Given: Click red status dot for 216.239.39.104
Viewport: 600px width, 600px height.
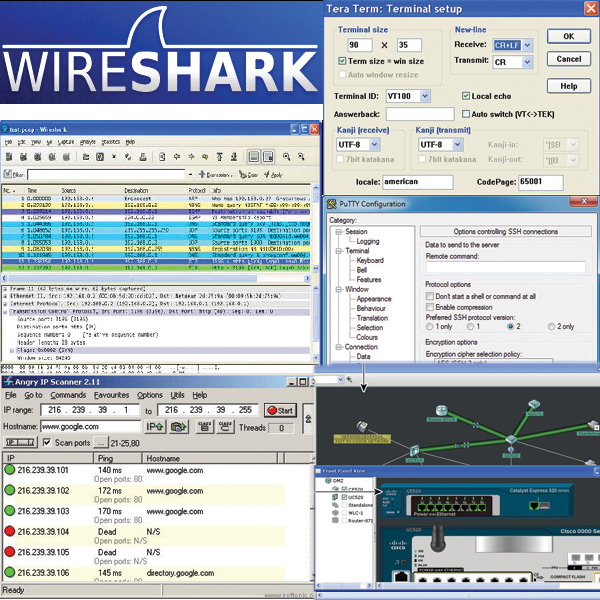Looking at the screenshot, I should 10,531.
